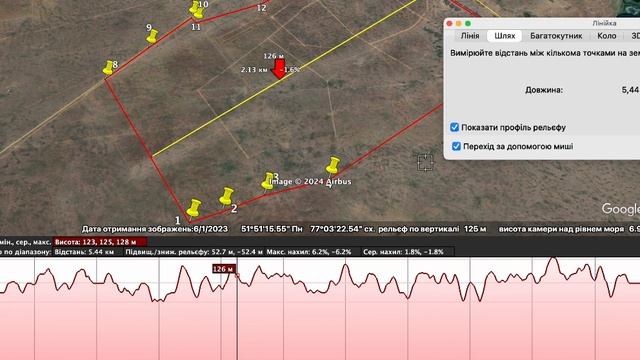Switch to the Лінія tab
Viewport: 640px width, 360px height.
click(x=470, y=36)
